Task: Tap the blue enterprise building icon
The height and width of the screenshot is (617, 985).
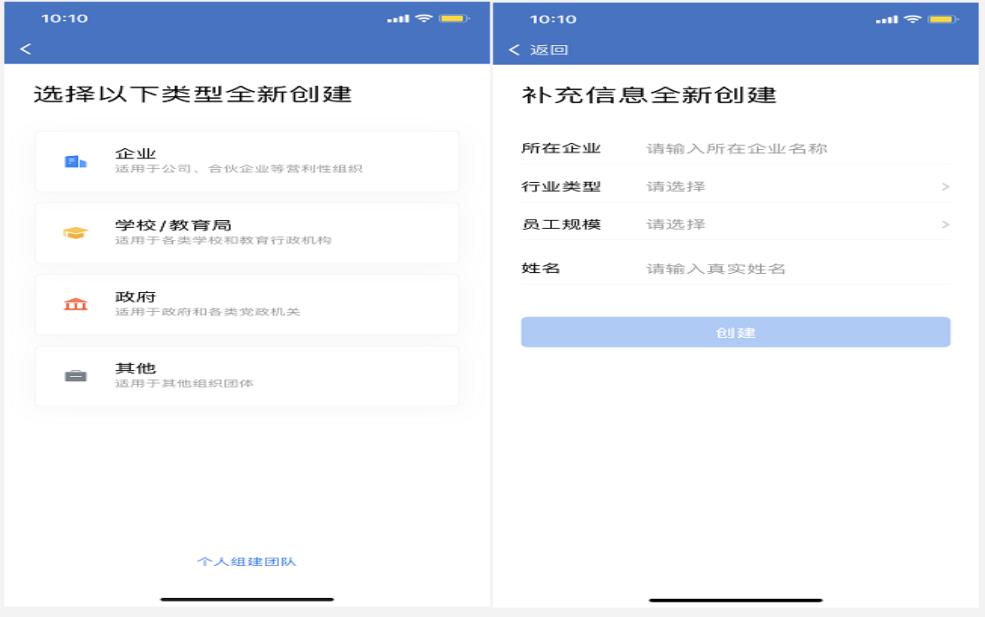Action: (76, 161)
